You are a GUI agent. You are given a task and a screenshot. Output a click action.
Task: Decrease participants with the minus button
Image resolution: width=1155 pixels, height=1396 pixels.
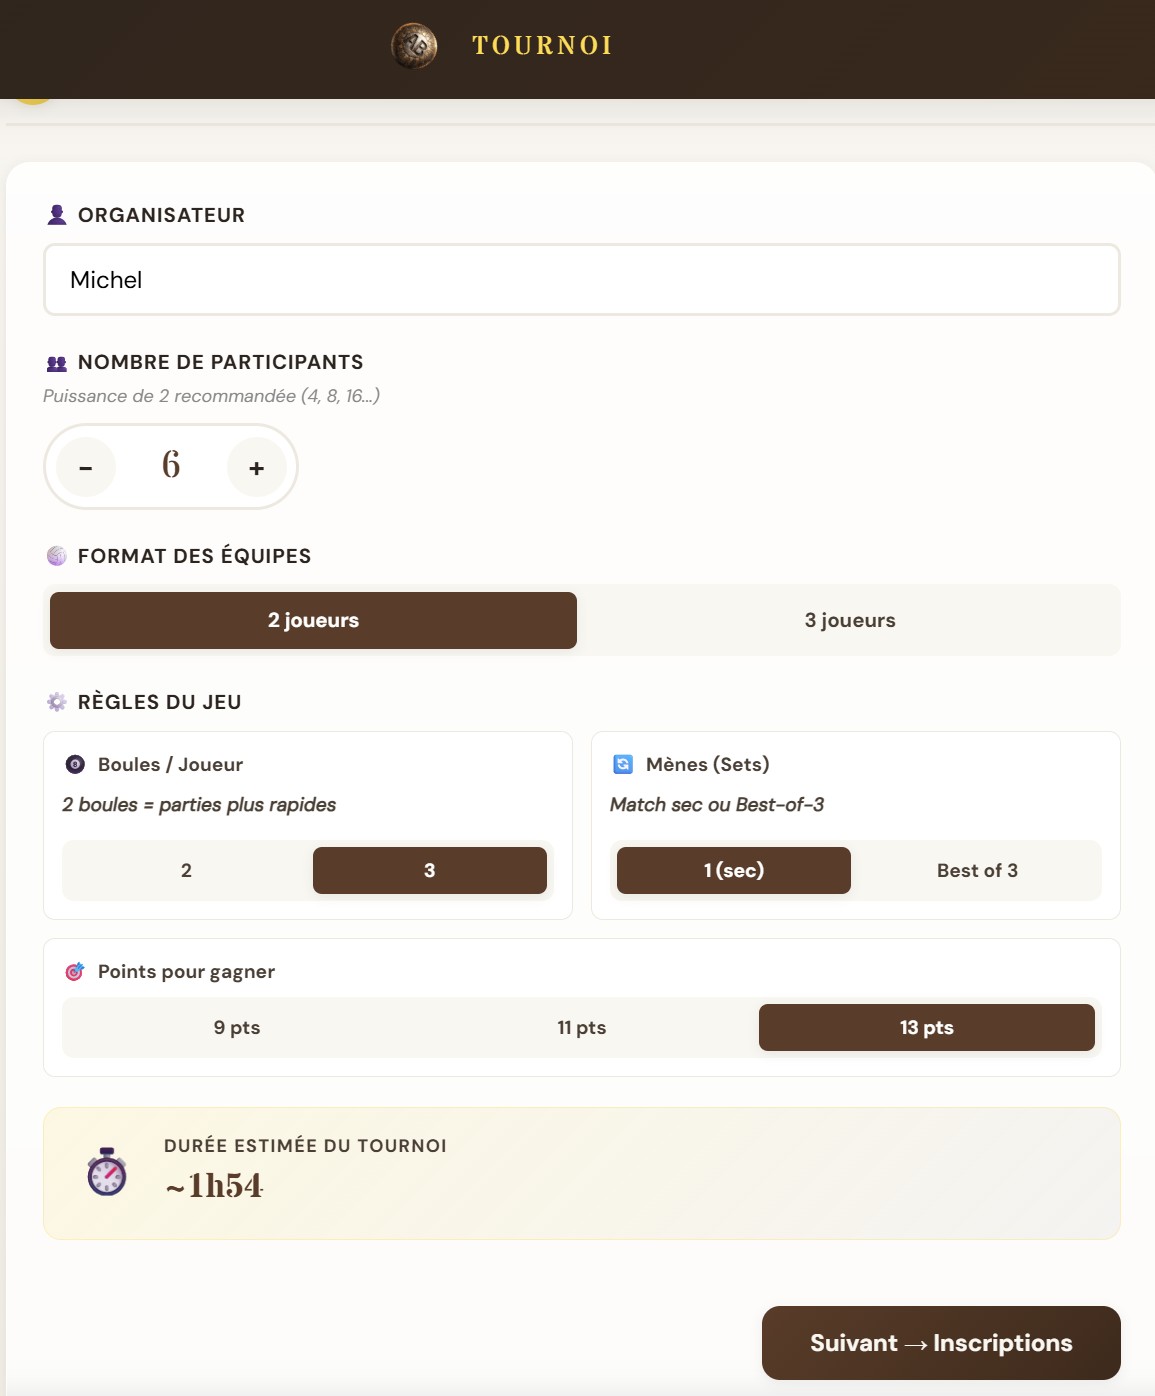click(86, 467)
